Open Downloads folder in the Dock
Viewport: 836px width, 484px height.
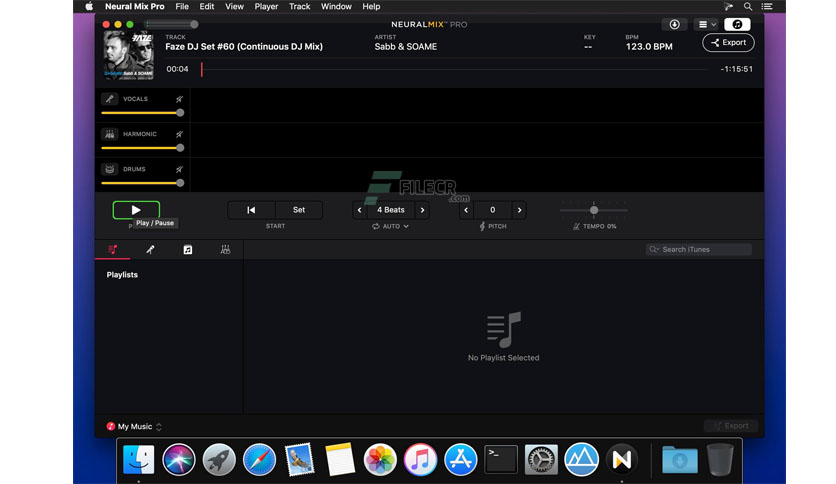point(680,459)
